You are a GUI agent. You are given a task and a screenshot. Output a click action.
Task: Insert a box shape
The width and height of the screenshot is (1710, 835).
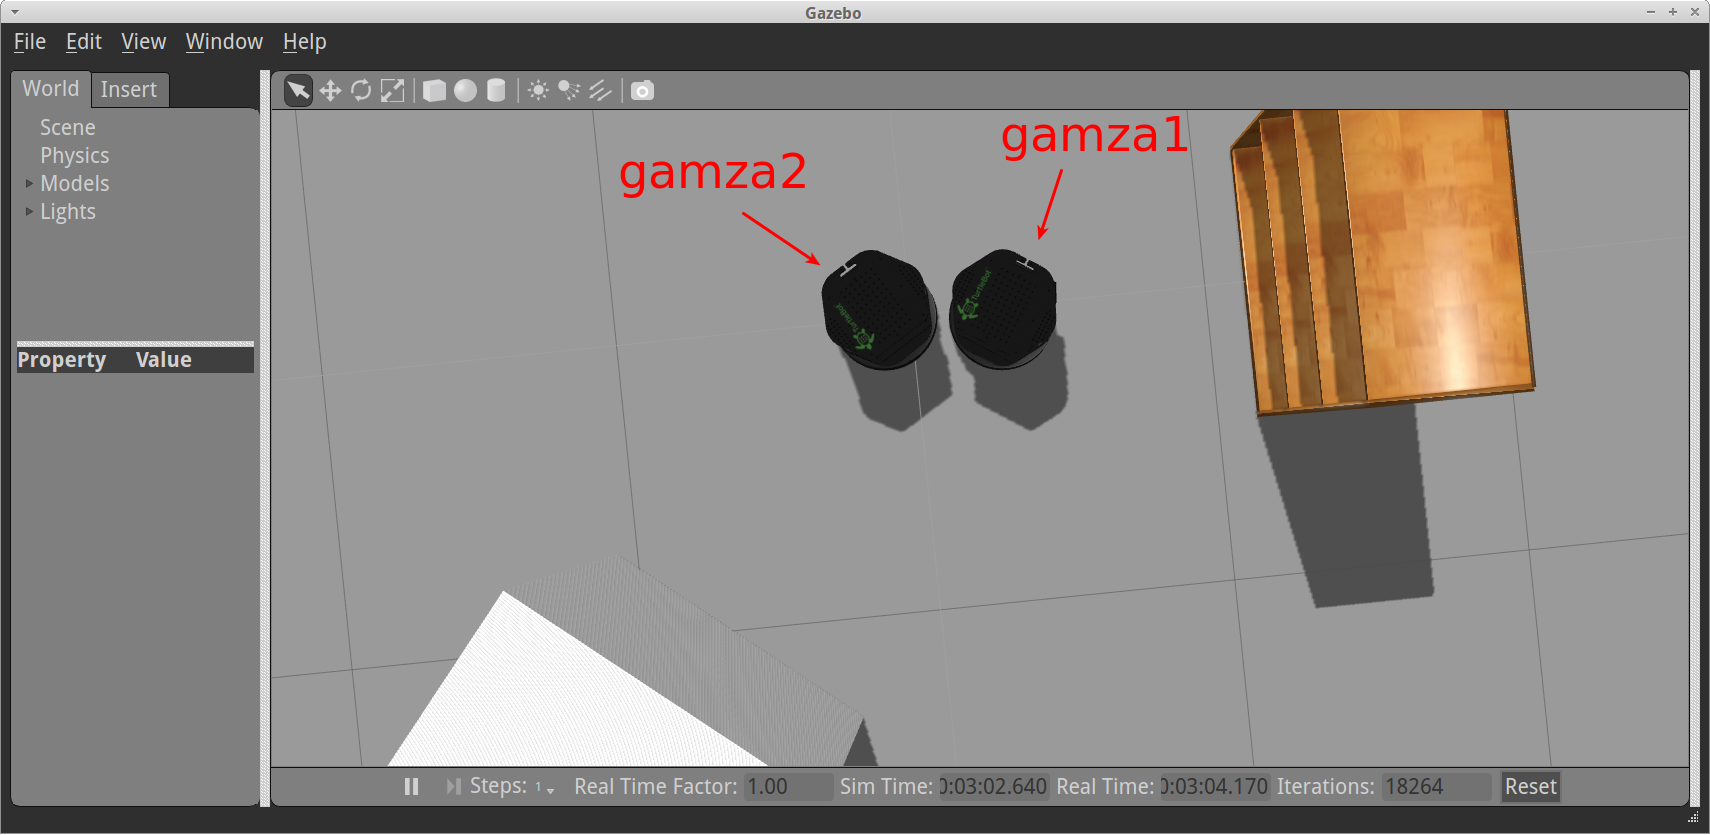pyautogui.click(x=434, y=91)
